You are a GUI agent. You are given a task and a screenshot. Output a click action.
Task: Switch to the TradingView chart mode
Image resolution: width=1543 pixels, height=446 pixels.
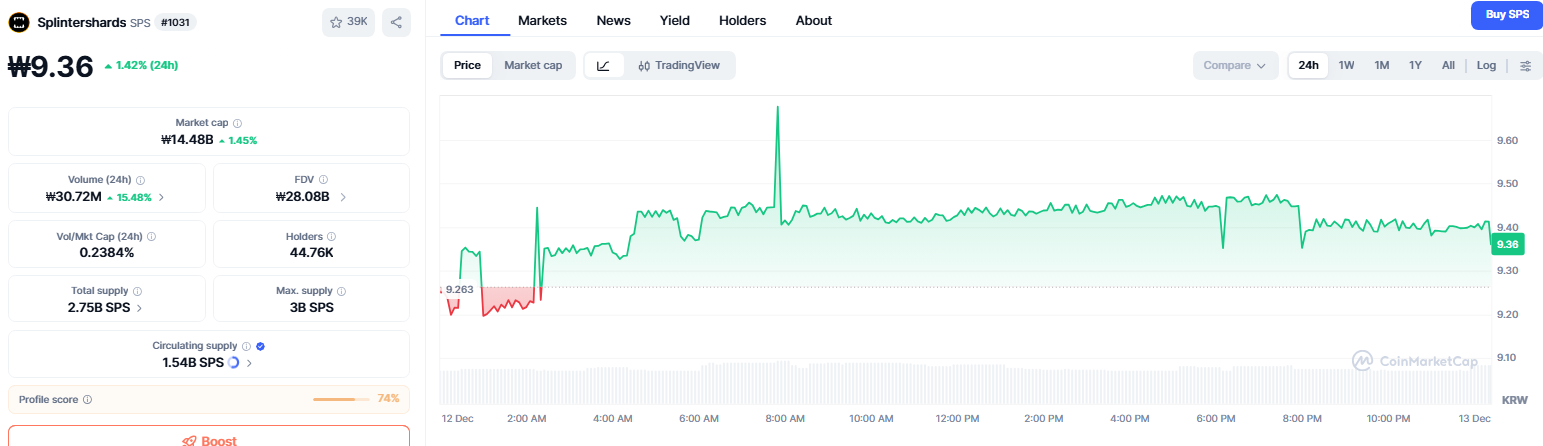click(679, 65)
